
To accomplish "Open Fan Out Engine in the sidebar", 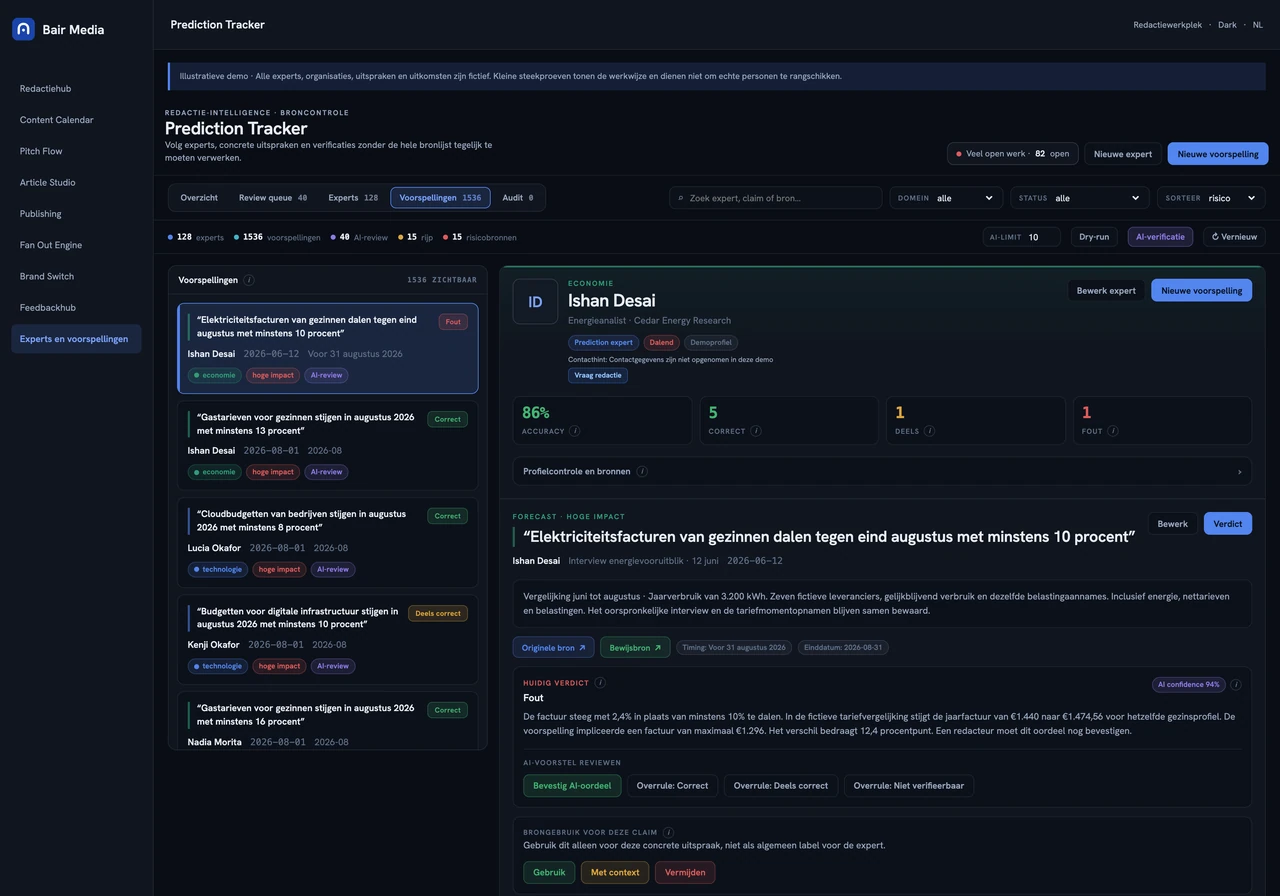I will 77,245.
